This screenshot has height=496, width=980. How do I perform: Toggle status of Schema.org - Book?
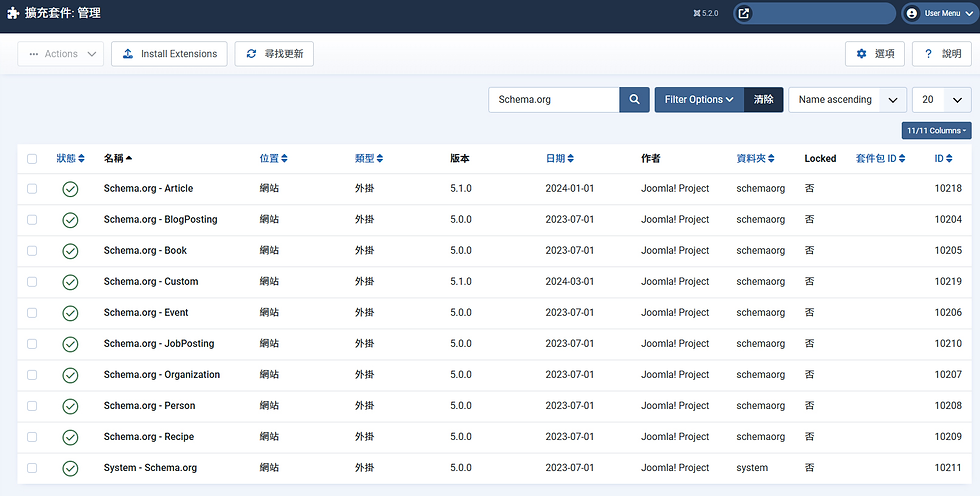tap(71, 251)
